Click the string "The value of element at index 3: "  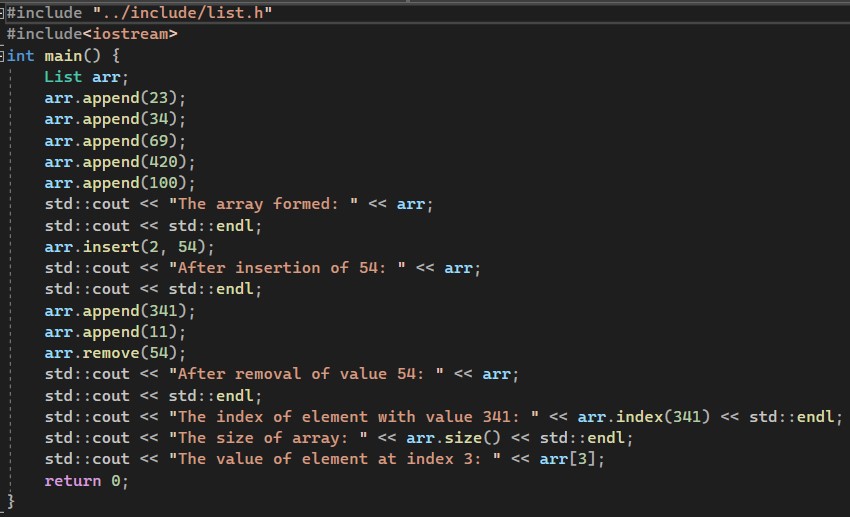[335, 459]
